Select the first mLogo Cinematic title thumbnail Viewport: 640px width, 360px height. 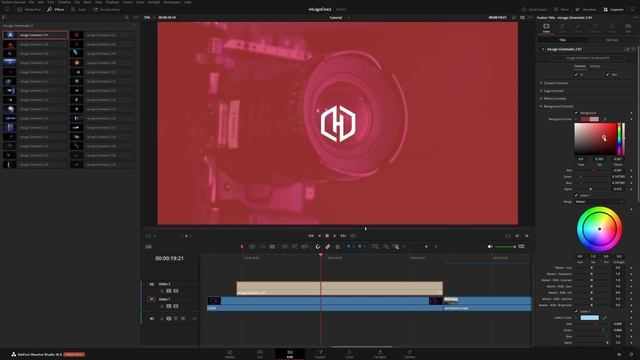[10, 35]
